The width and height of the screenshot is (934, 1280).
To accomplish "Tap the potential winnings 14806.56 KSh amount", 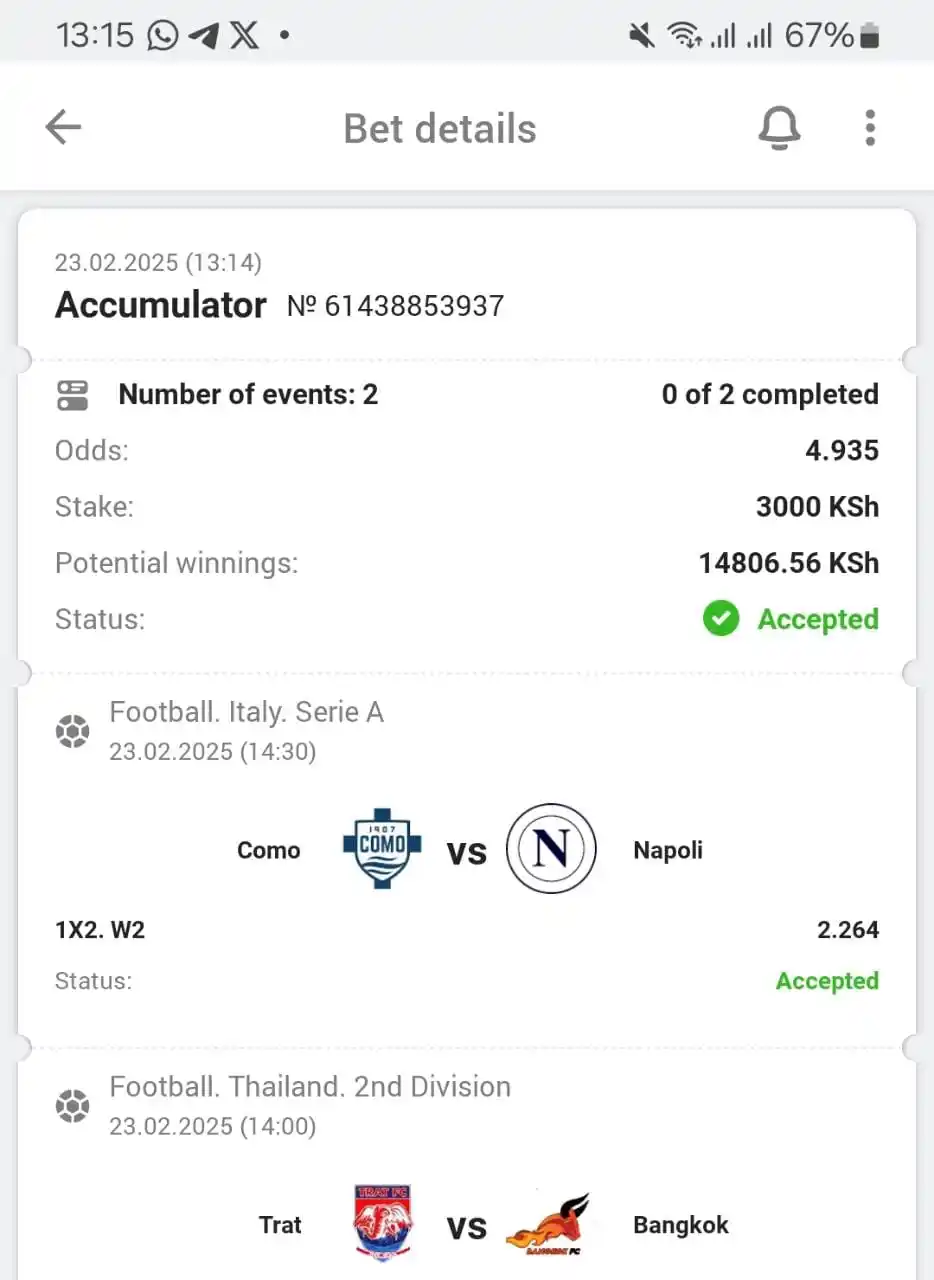I will tap(788, 563).
